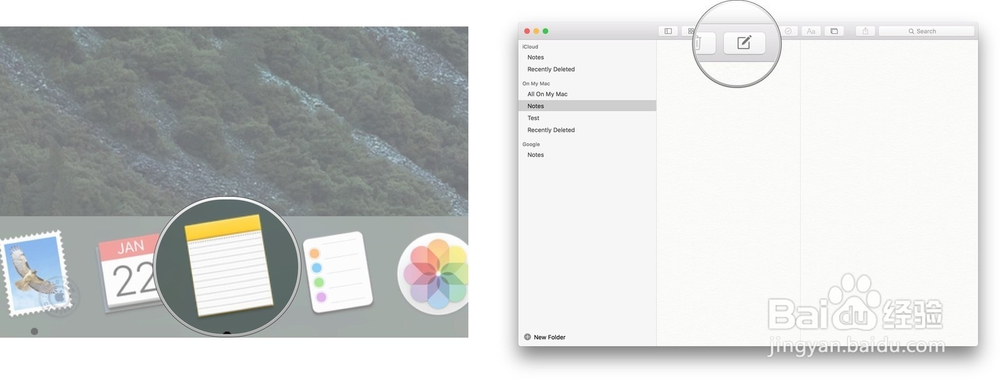This screenshot has height=380, width=1000.
Task: Toggle the folders sidebar button in Notes toolbar
Action: 668,31
